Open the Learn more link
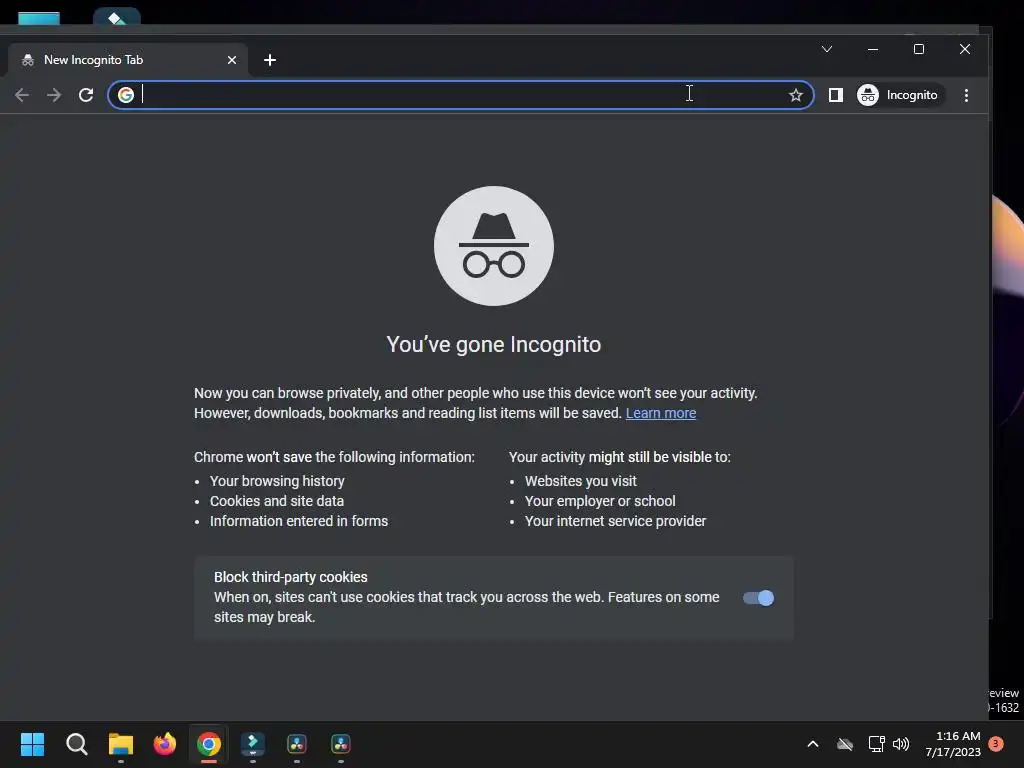1024x768 pixels. coord(661,413)
